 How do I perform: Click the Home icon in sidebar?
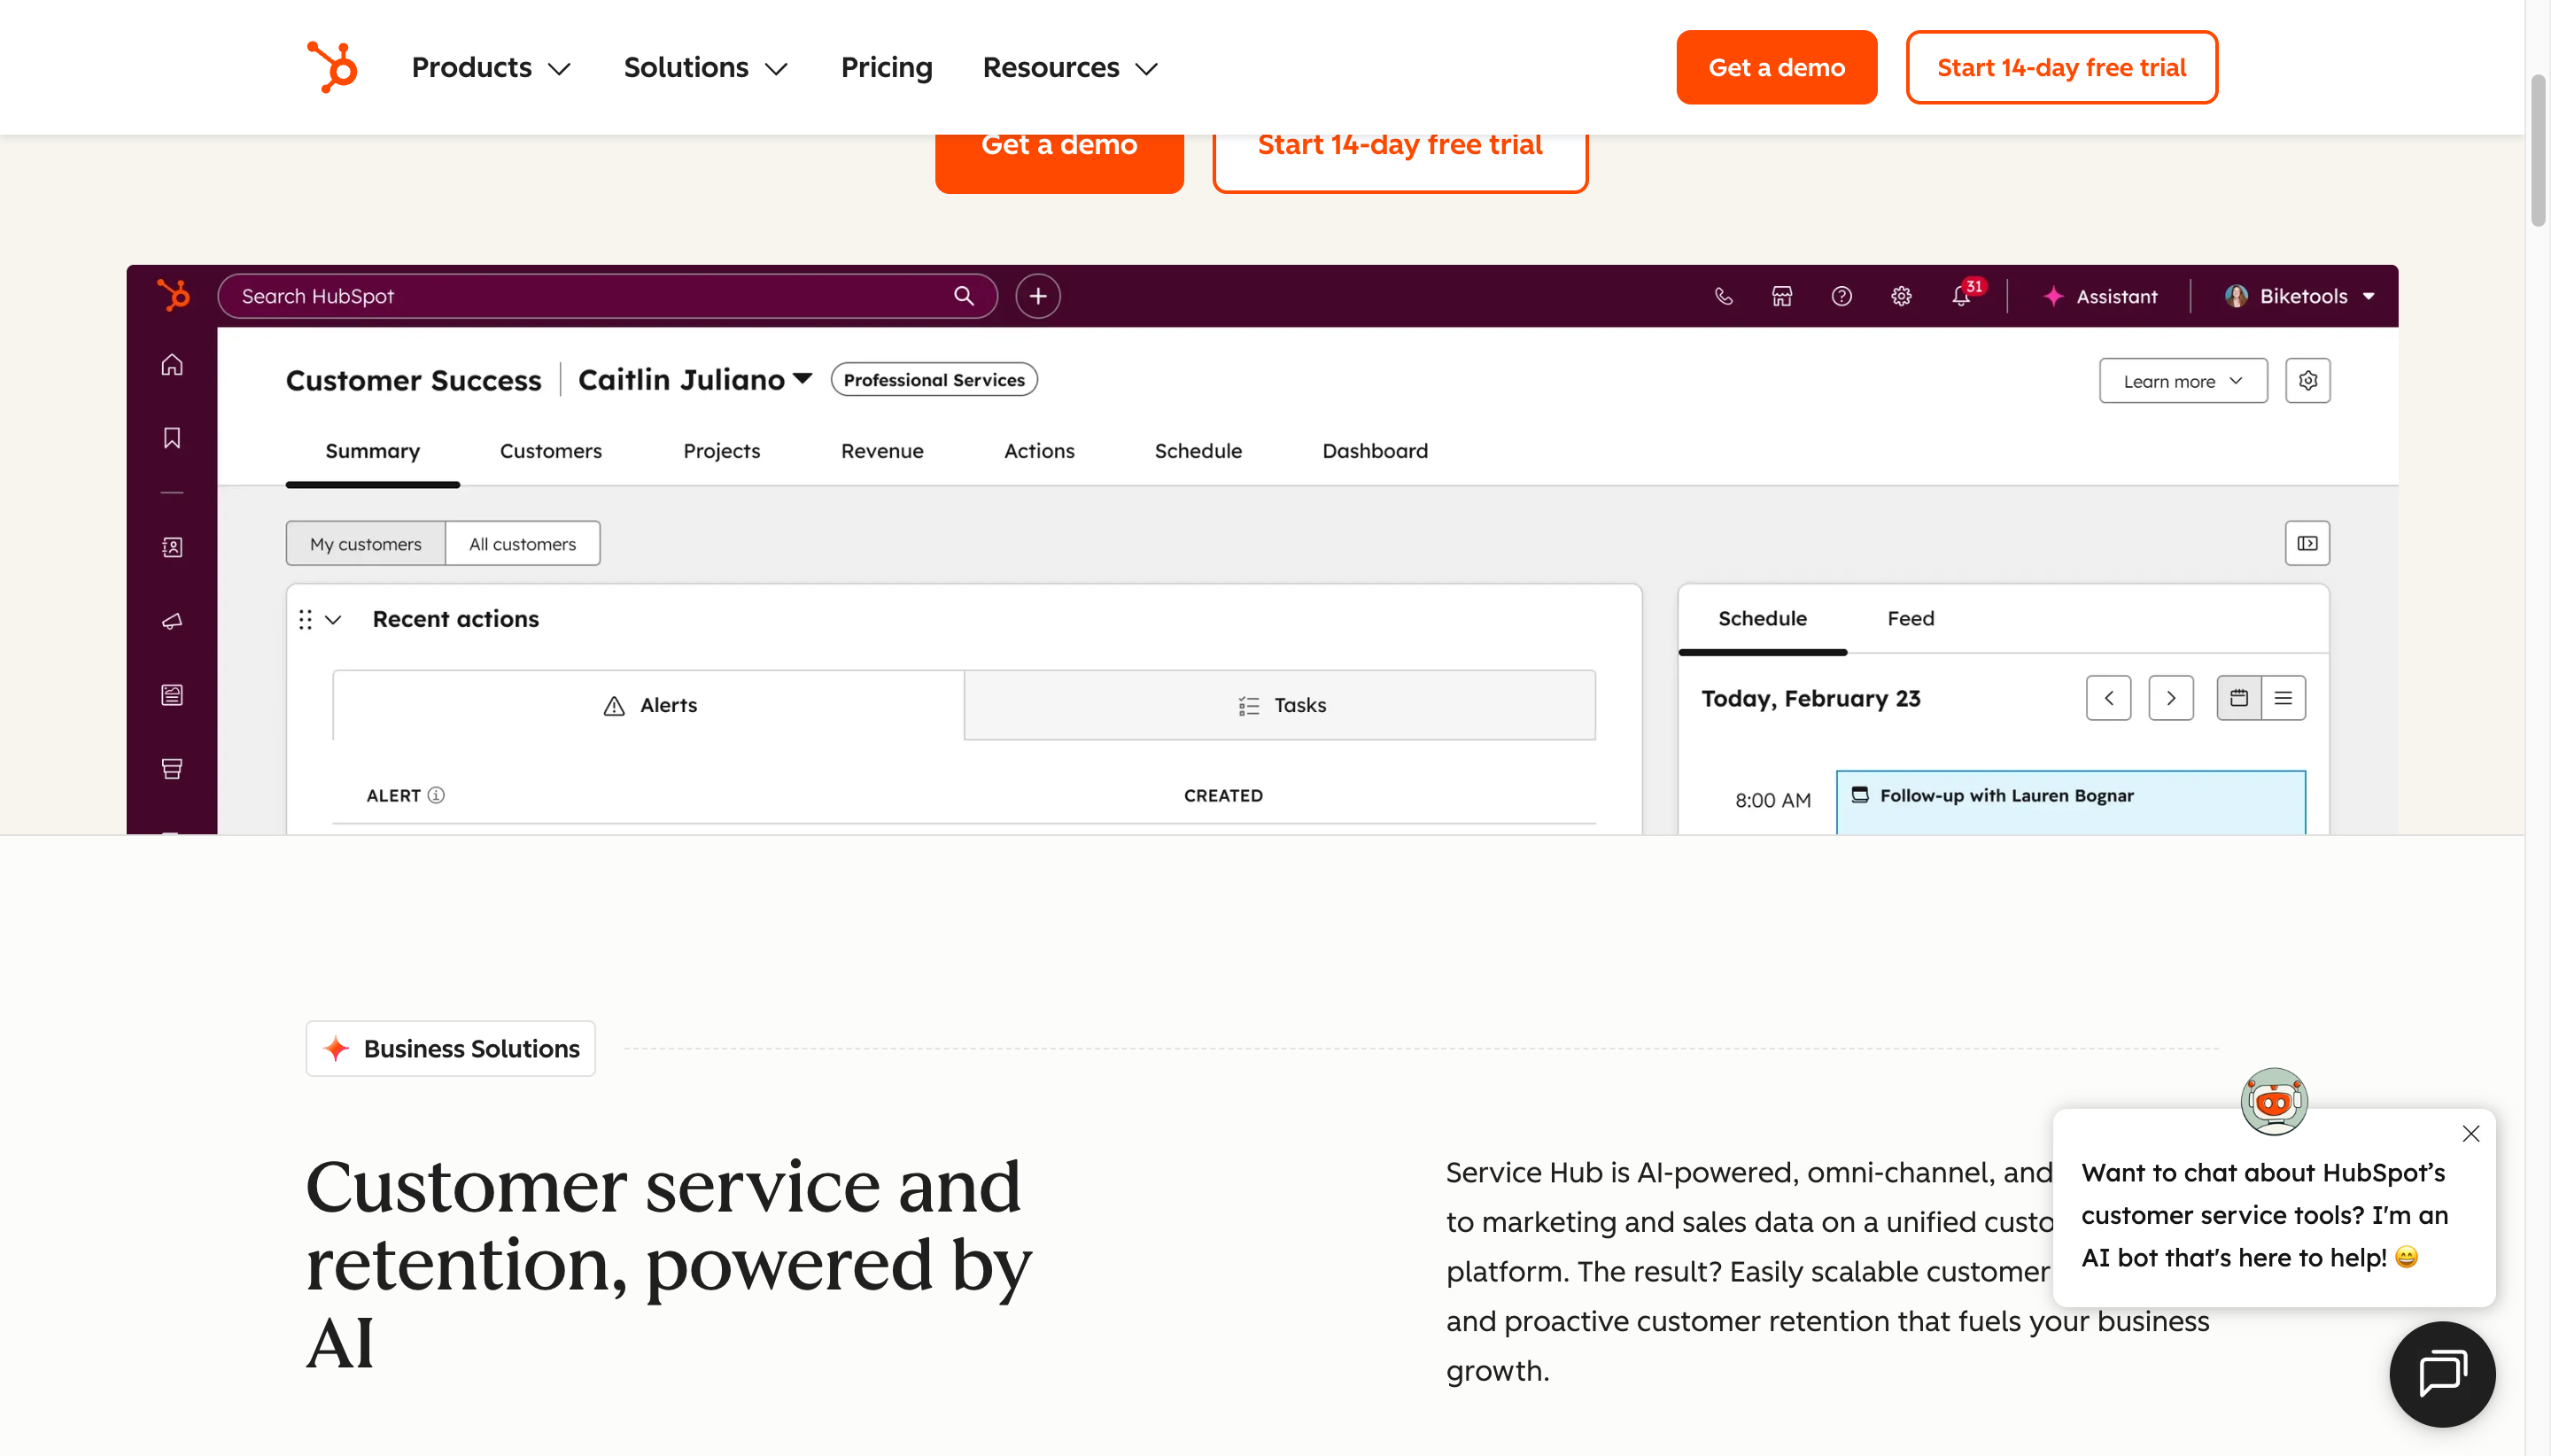(172, 364)
